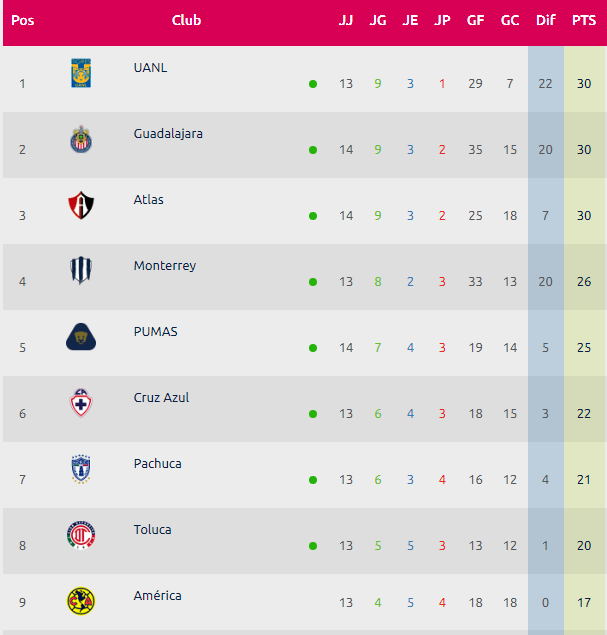Click the UANL Tigres club crest

click(x=81, y=73)
